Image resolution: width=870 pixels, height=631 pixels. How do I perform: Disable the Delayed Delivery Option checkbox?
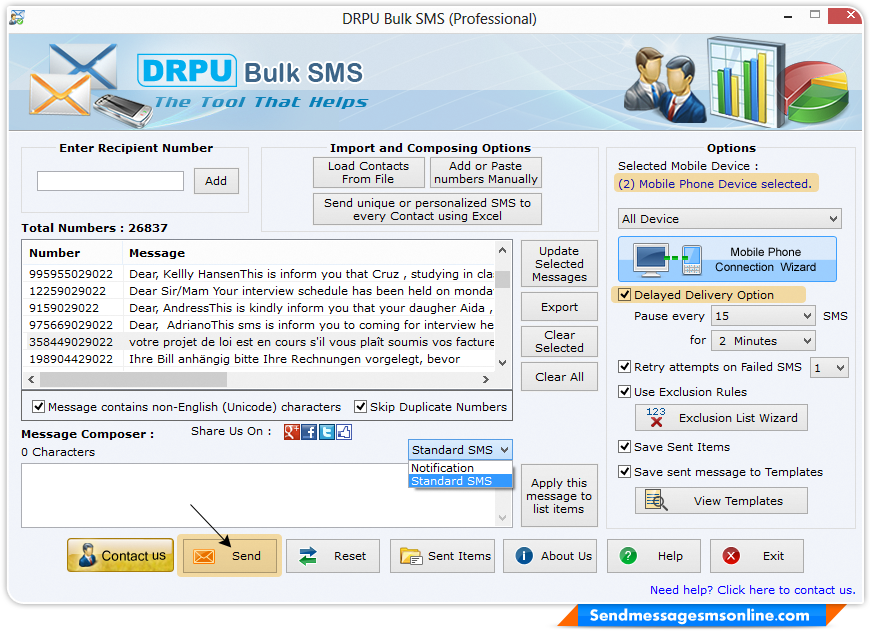point(624,295)
